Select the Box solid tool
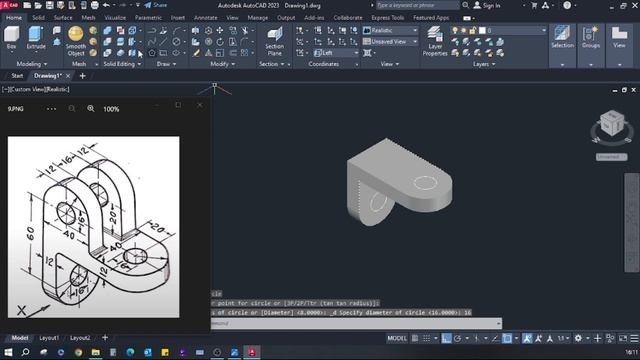Image resolution: width=640 pixels, height=360 pixels. click(x=11, y=37)
